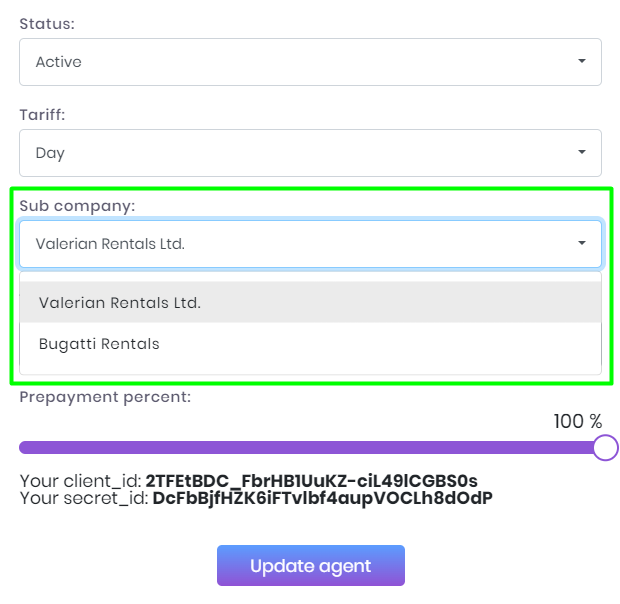This screenshot has height=604, width=620.
Task: Select Valerian Rentals Ltd. from the list
Action: (x=120, y=302)
